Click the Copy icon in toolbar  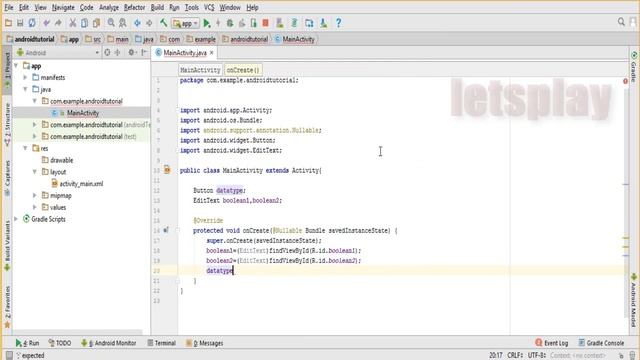(84, 23)
